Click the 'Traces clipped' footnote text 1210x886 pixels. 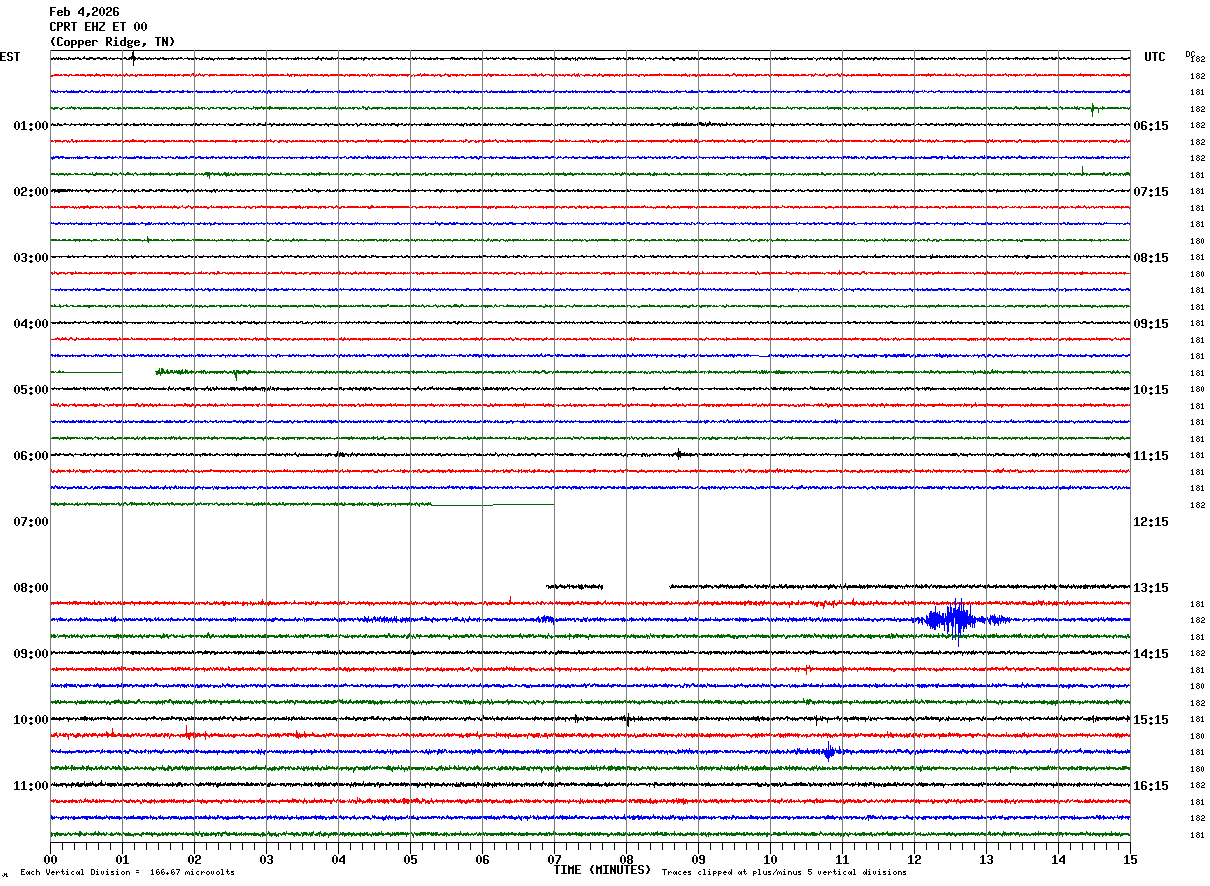pos(784,873)
